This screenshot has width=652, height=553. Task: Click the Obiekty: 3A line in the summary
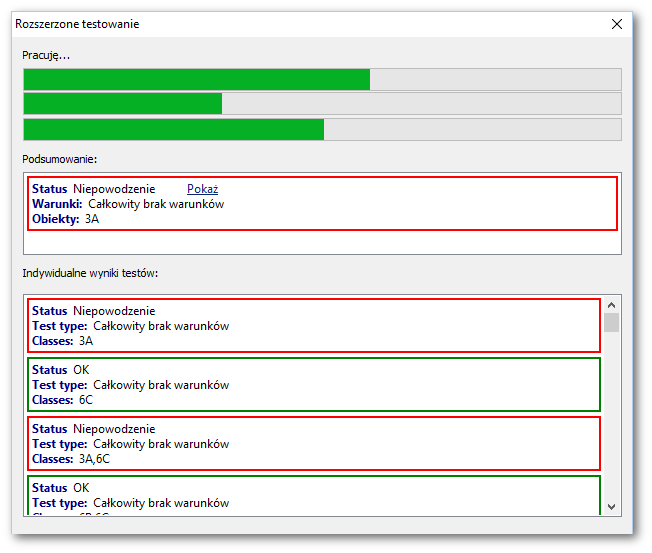click(65, 219)
